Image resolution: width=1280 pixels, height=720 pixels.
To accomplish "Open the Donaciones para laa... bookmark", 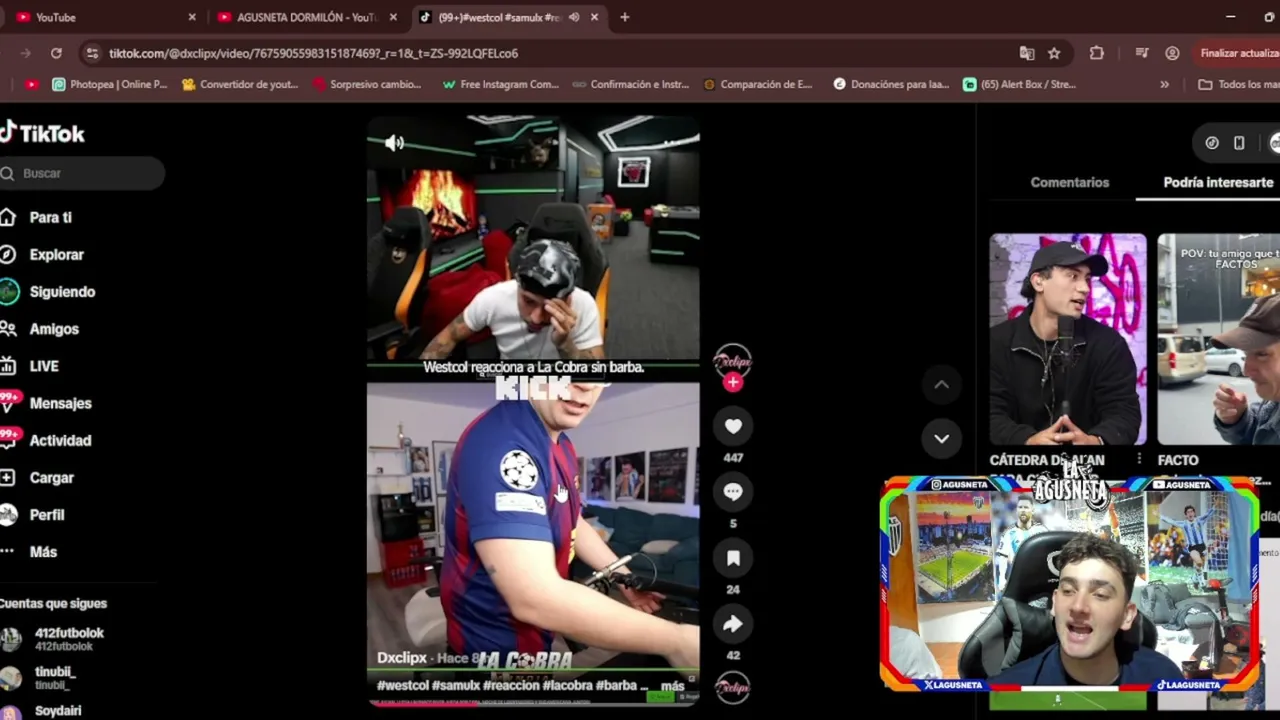I will pos(891,84).
